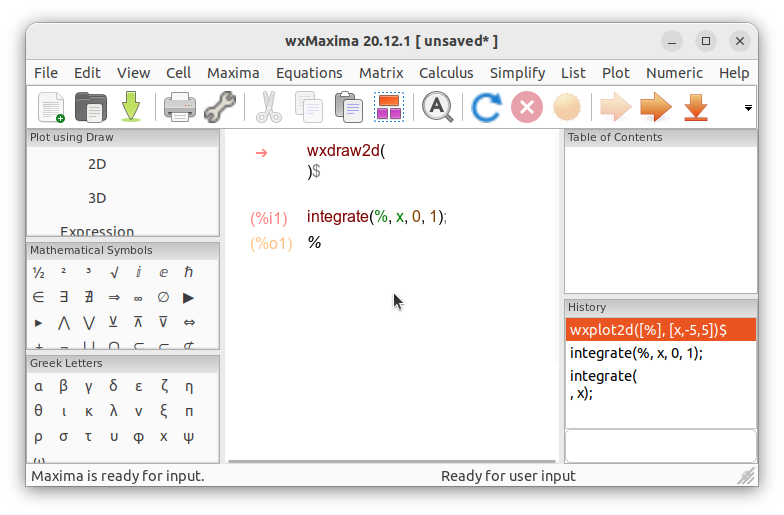This screenshot has width=784, height=515.
Task: Evaluate cells with the orange right arrow
Action: tap(656, 107)
